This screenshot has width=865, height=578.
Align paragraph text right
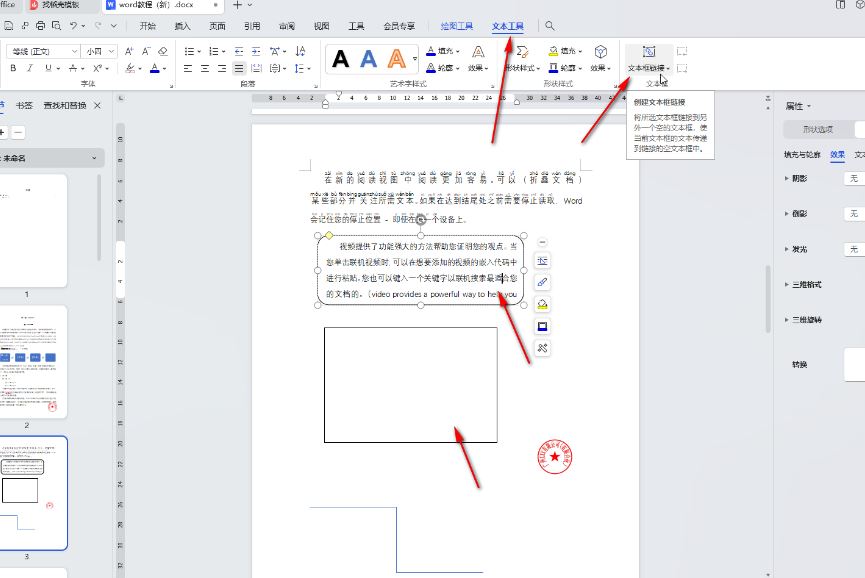pyautogui.click(x=222, y=68)
